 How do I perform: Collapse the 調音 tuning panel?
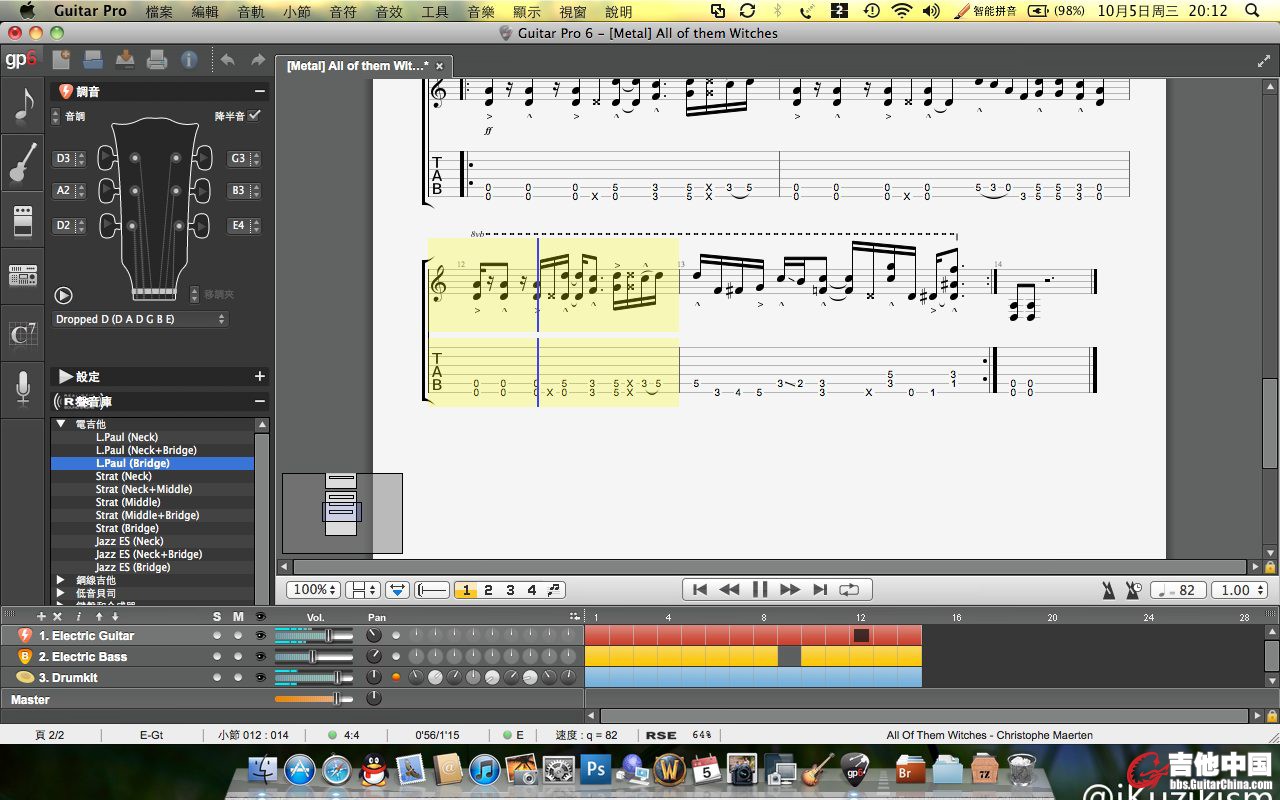260,91
